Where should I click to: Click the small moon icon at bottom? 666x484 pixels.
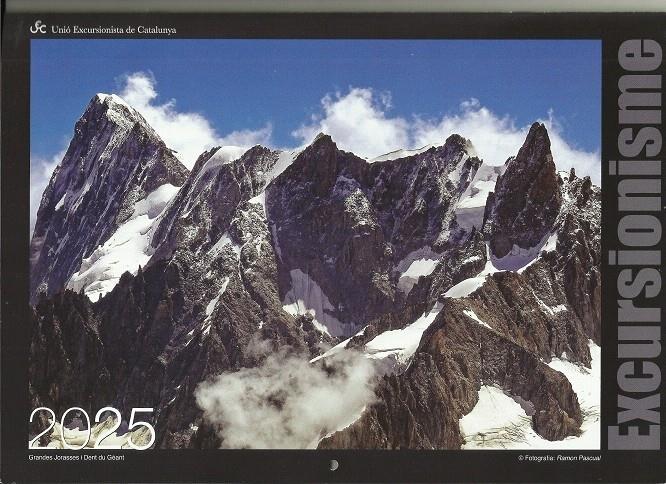pyautogui.click(x=333, y=464)
